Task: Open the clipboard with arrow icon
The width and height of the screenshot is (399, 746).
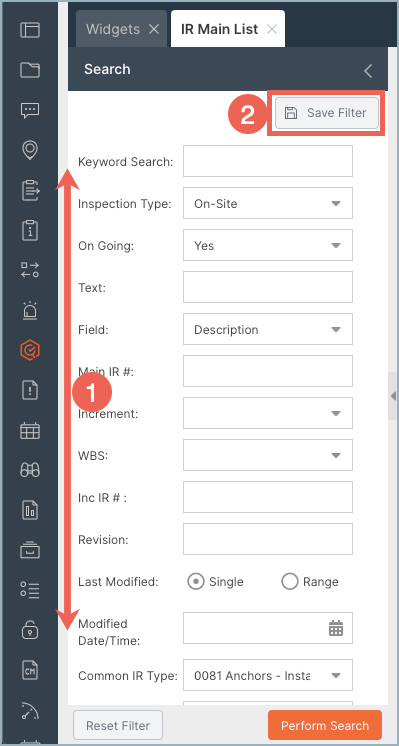Action: pyautogui.click(x=30, y=190)
